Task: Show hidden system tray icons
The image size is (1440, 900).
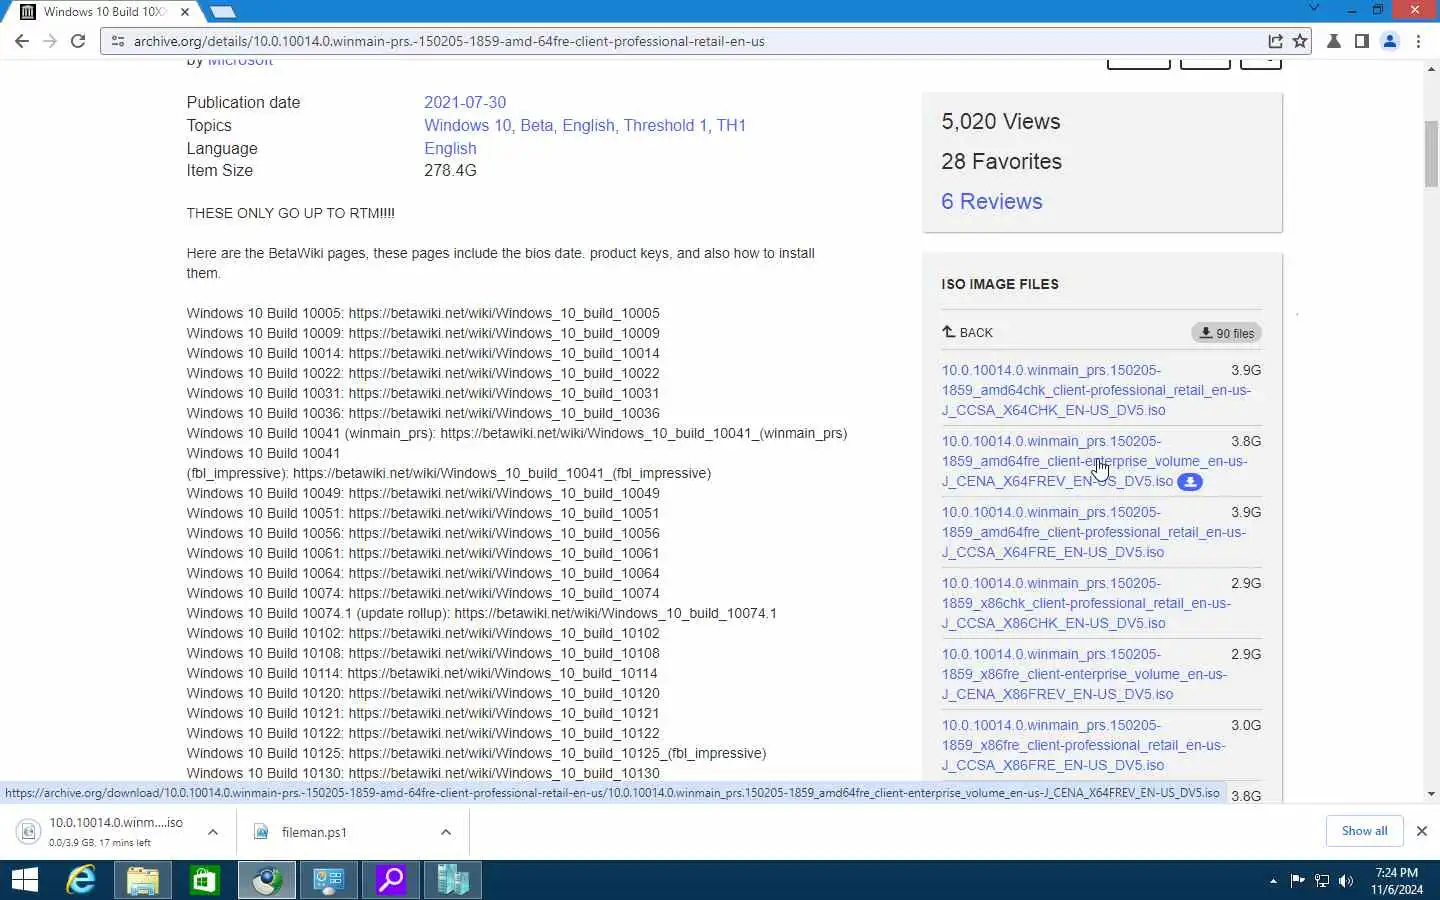Action: (1273, 881)
